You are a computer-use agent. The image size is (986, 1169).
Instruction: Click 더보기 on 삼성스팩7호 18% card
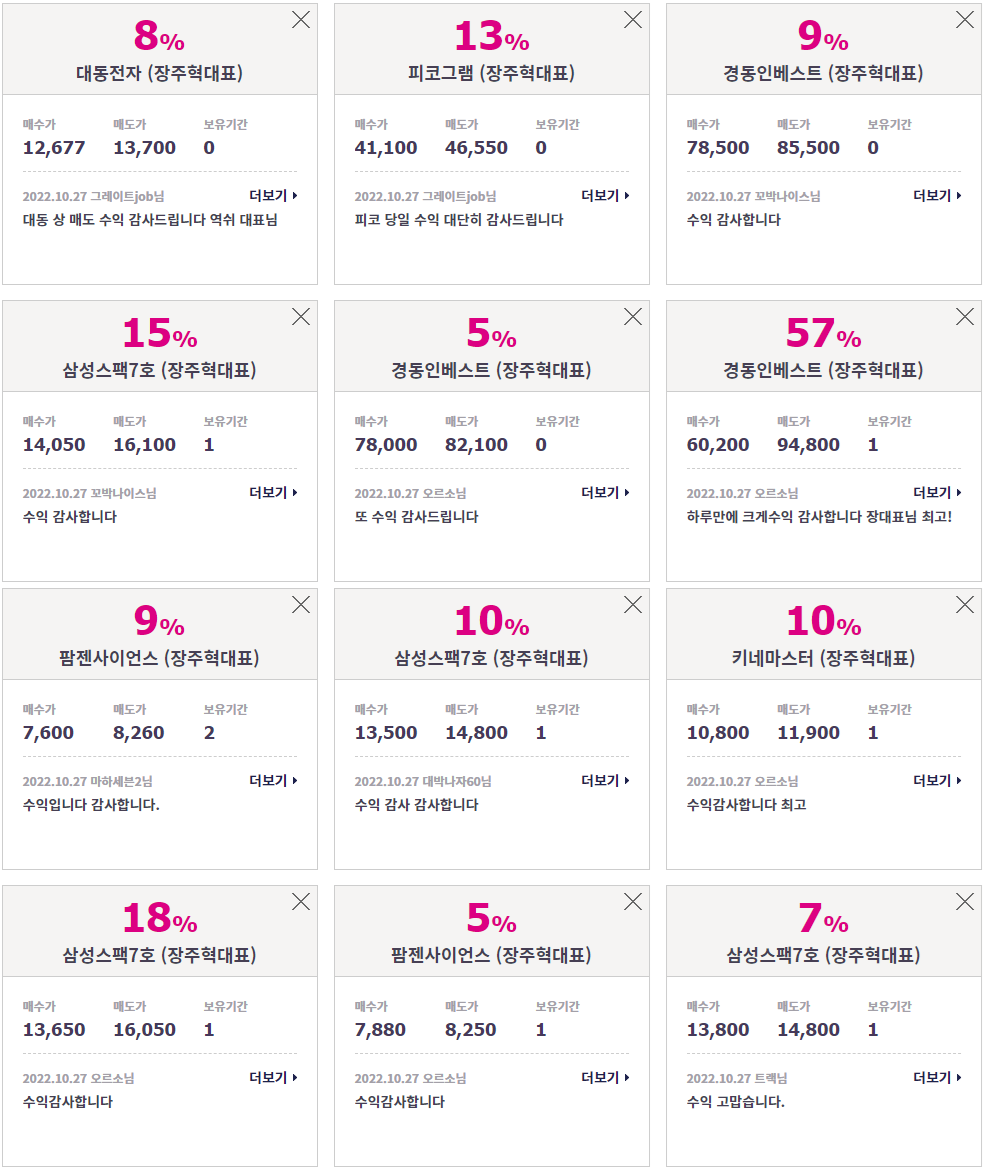click(274, 1077)
